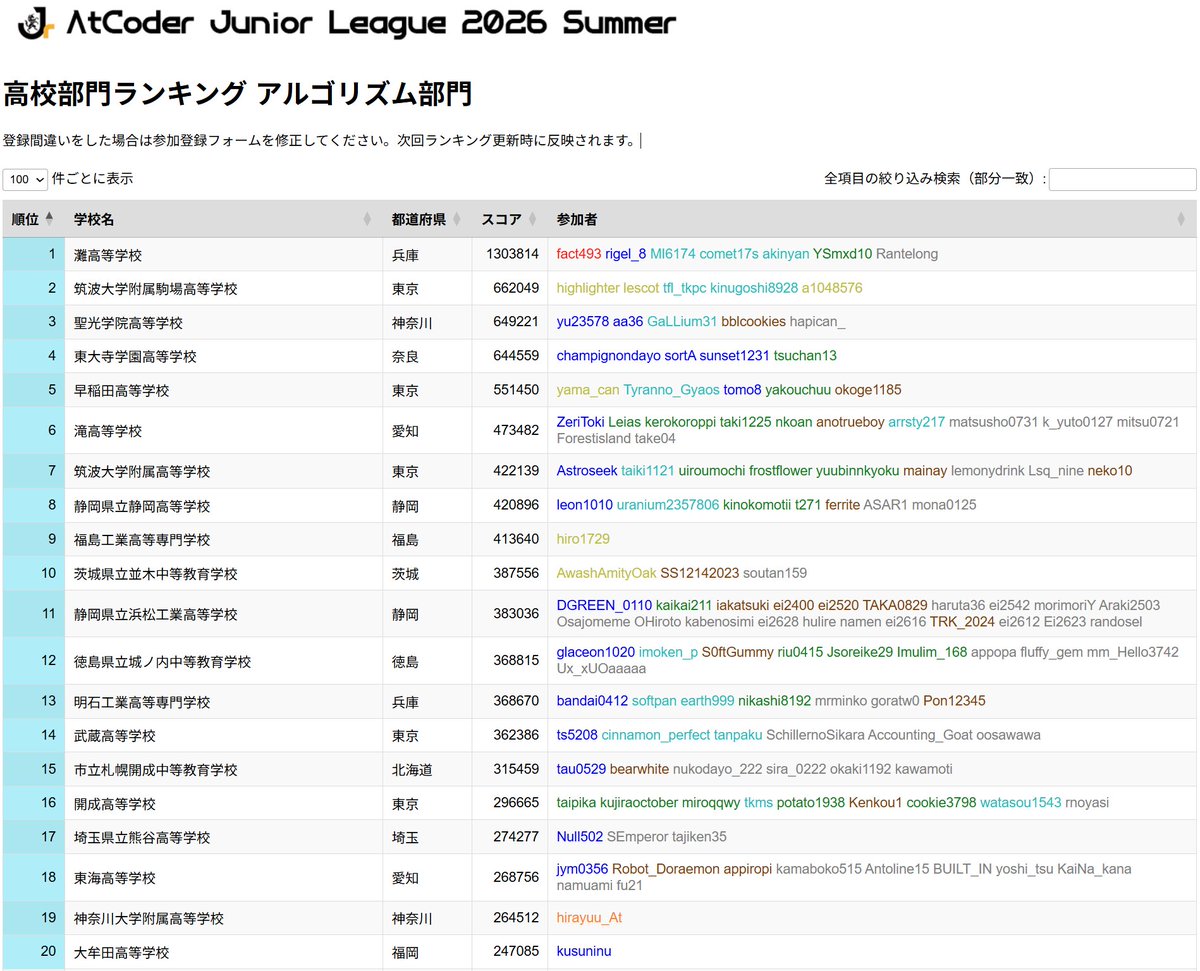Open participant link TRK_2024
This screenshot has height=971, width=1200.
pyautogui.click(x=962, y=622)
